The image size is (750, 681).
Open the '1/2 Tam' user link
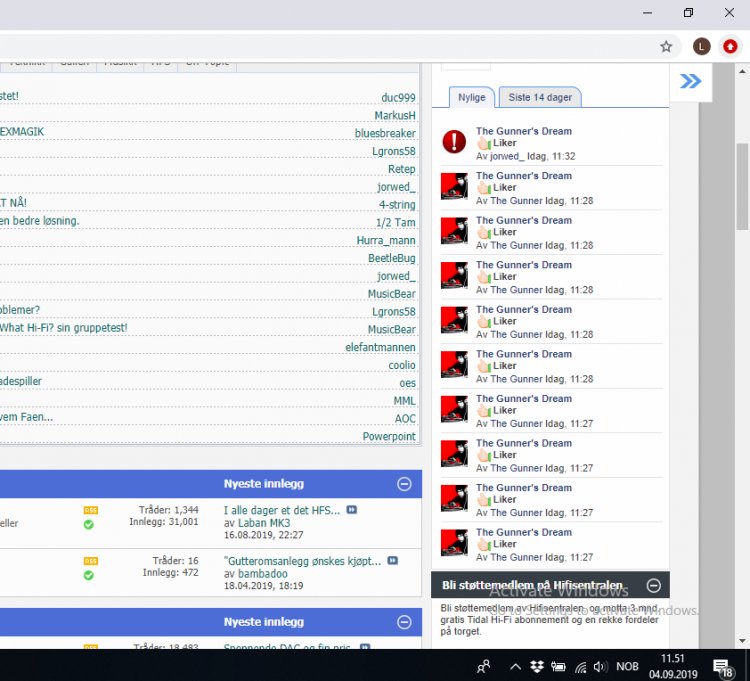pyautogui.click(x=395, y=222)
